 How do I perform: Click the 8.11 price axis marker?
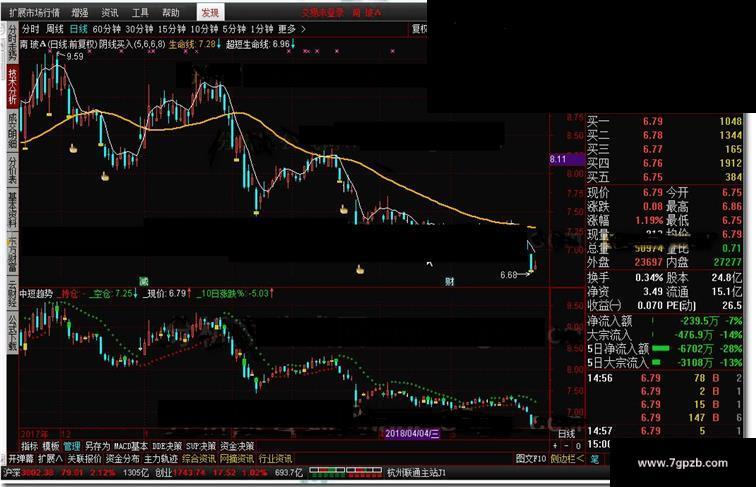point(566,159)
